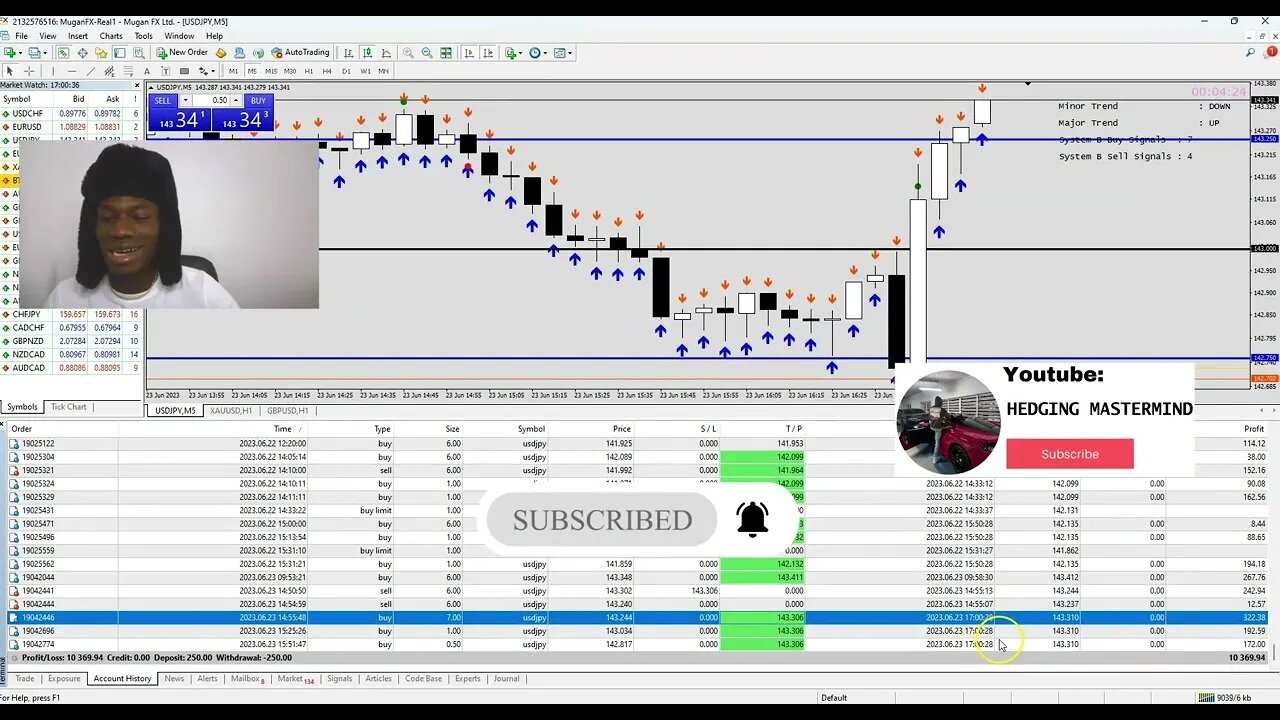Open the New chart dropdown arrow
The width and height of the screenshot is (1280, 720).
tap(21, 53)
